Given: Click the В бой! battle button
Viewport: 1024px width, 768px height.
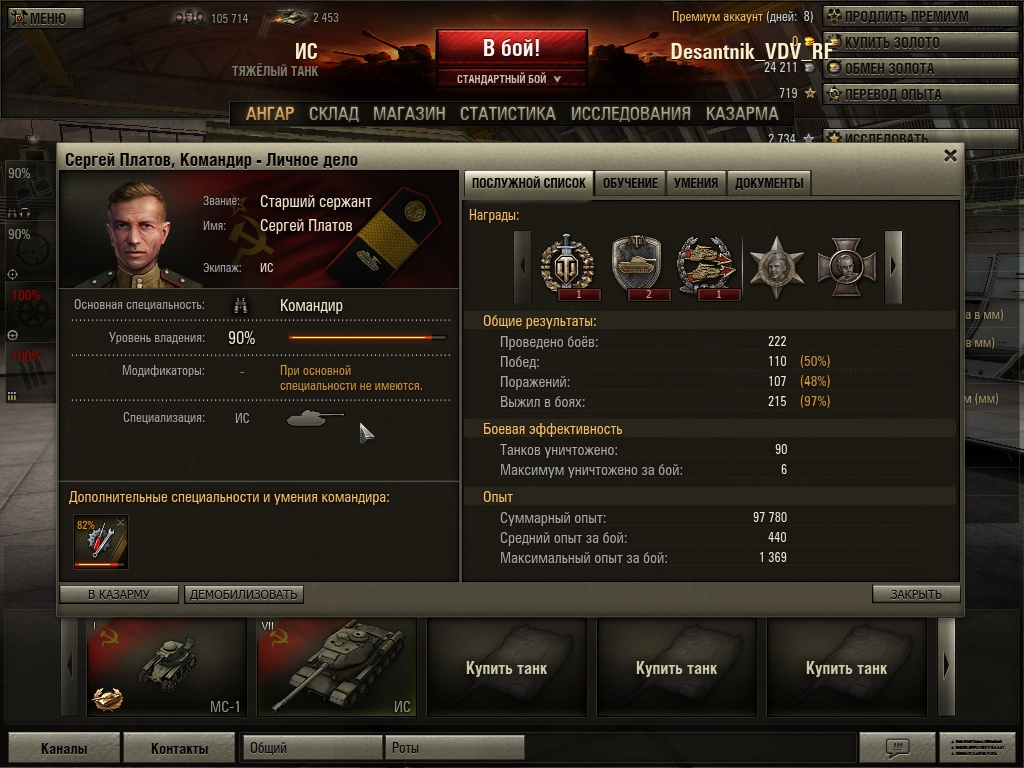Looking at the screenshot, I should coord(511,48).
